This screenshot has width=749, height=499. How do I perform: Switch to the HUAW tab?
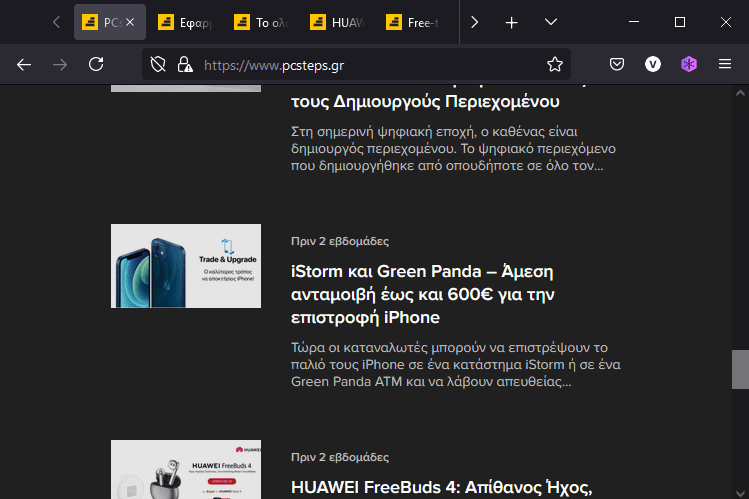tap(337, 22)
